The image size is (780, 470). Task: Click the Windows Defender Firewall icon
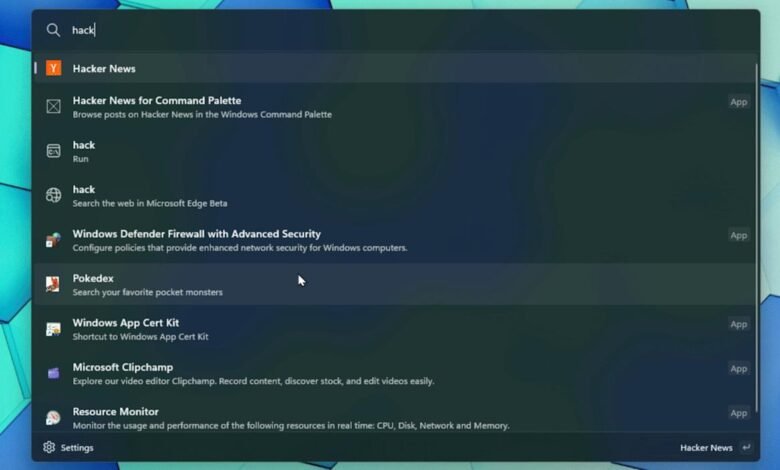pos(54,240)
